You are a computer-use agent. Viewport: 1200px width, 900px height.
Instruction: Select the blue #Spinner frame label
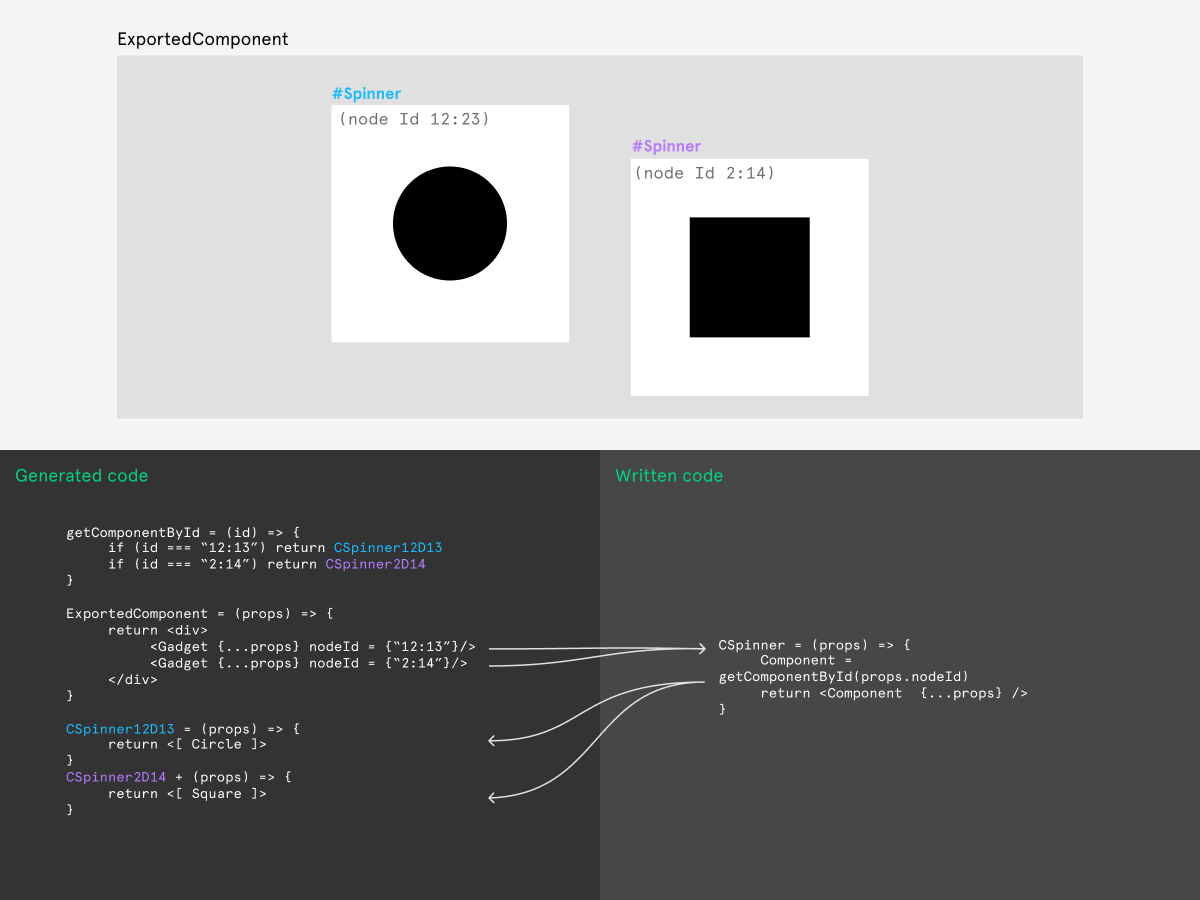(x=366, y=93)
